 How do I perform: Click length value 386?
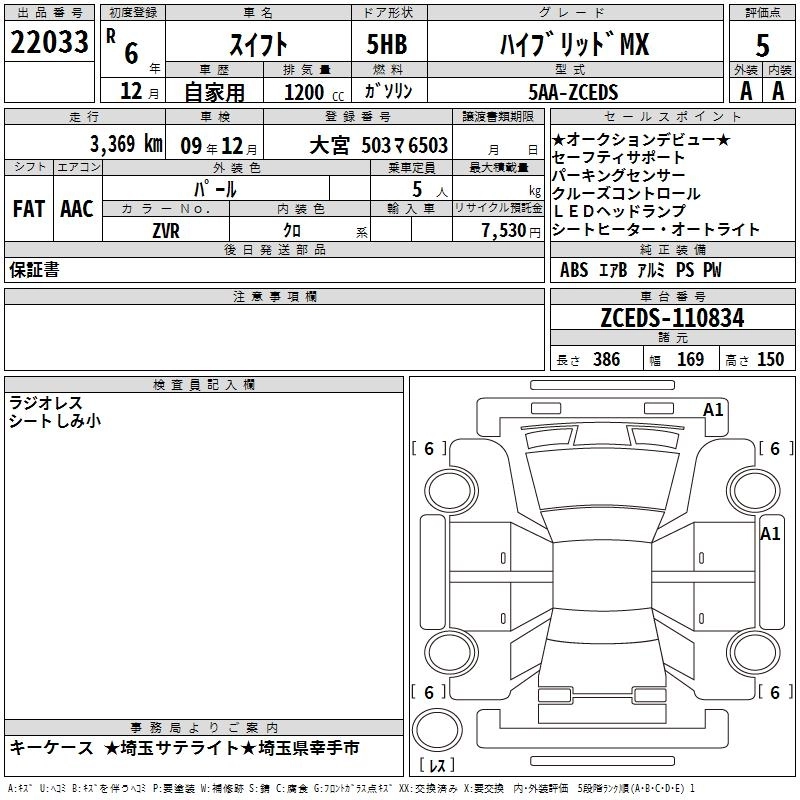607,359
